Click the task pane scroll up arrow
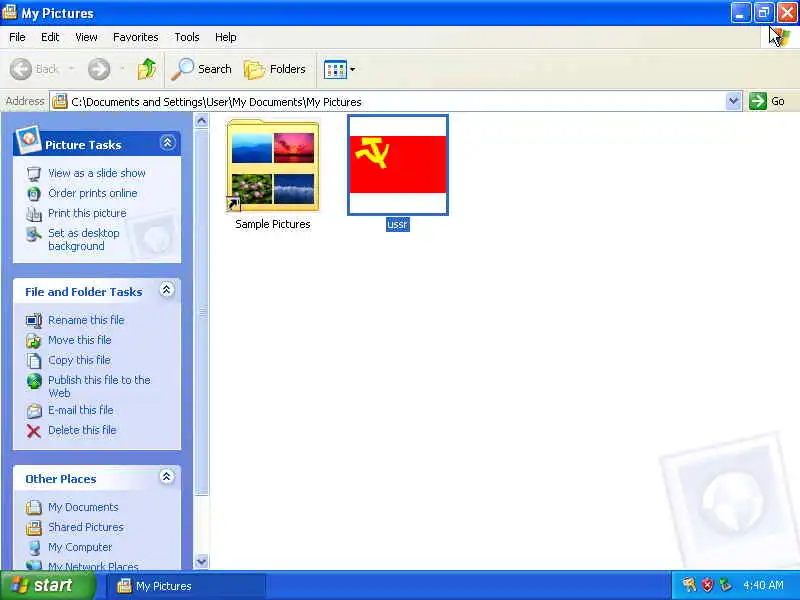The width and height of the screenshot is (800, 600). (202, 121)
